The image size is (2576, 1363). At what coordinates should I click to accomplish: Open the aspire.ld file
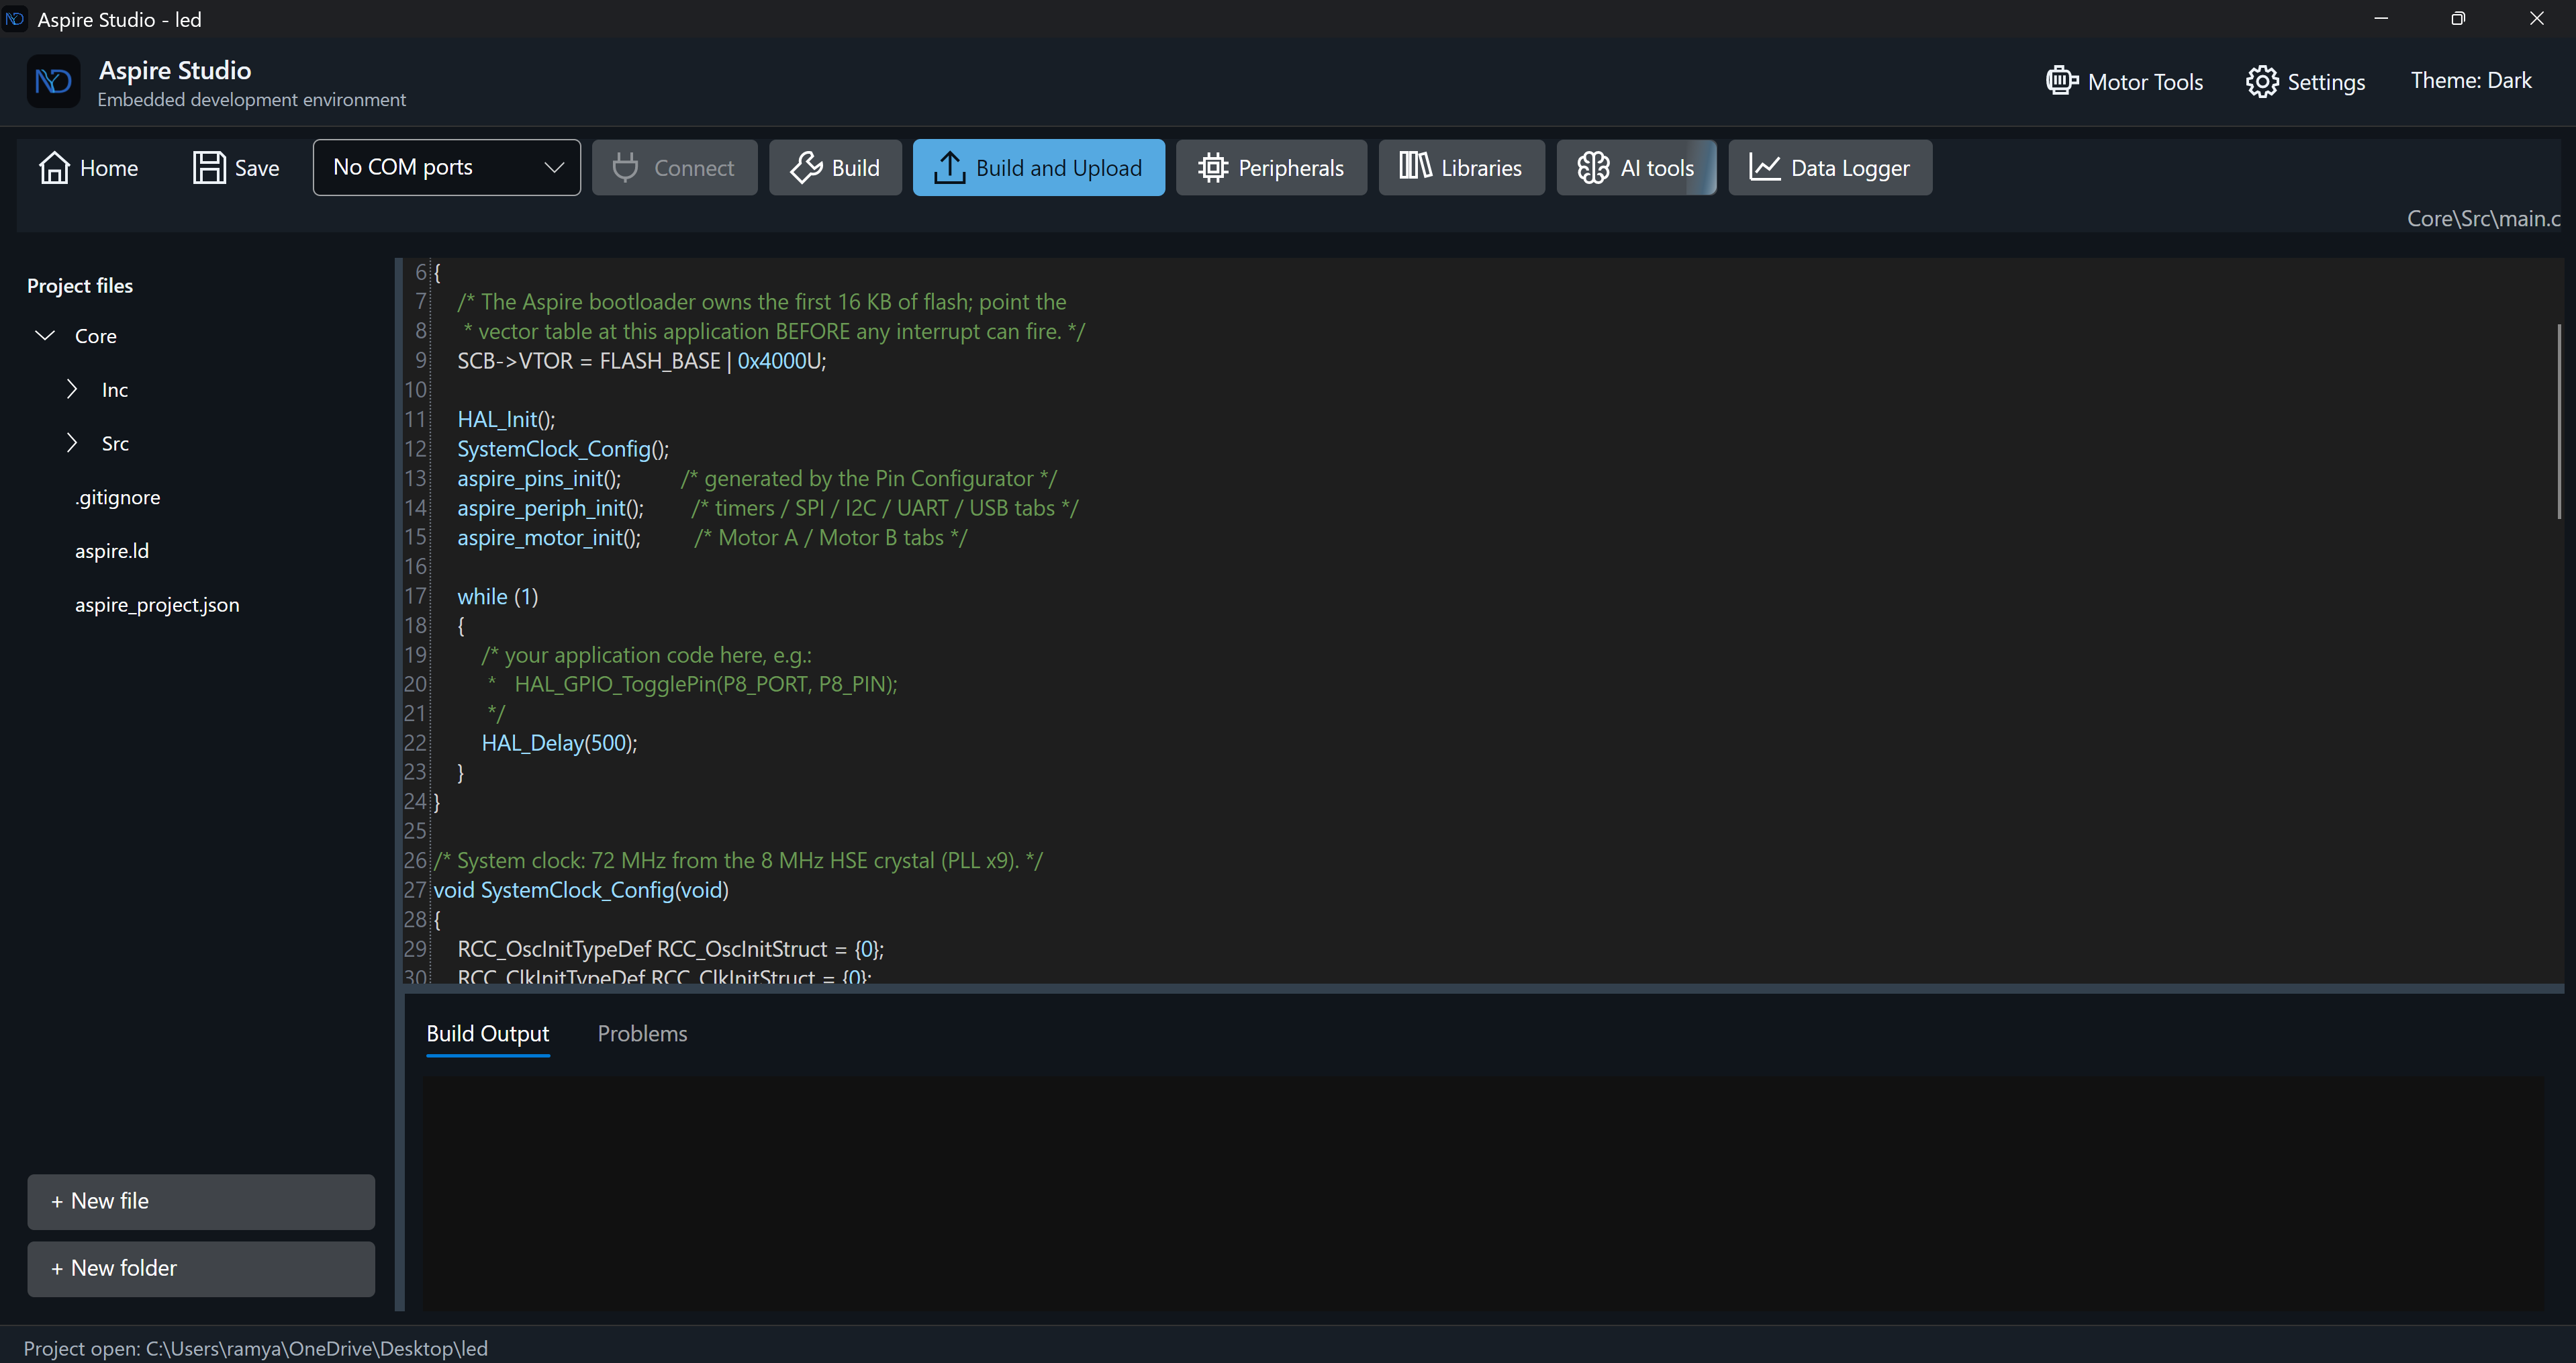112,551
